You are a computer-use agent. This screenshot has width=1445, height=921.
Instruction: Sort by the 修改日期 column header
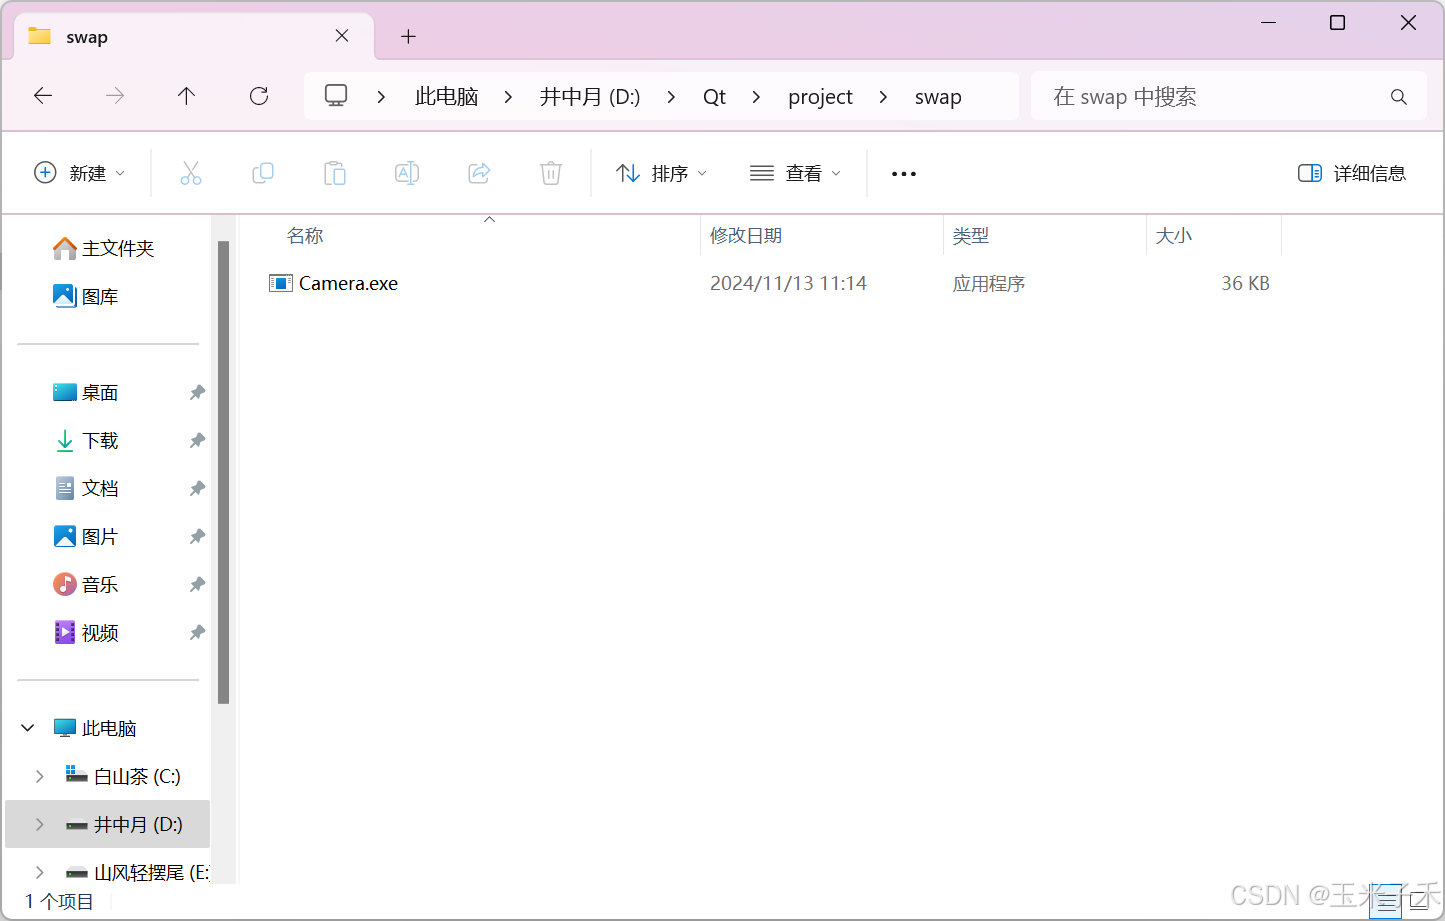pos(746,236)
